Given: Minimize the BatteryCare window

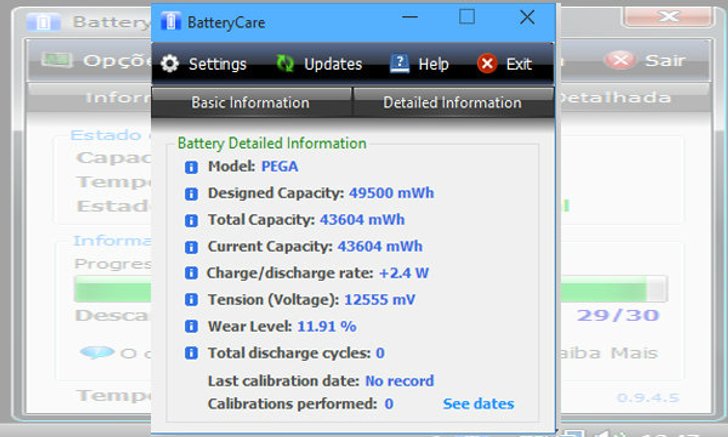Looking at the screenshot, I should point(410,17).
